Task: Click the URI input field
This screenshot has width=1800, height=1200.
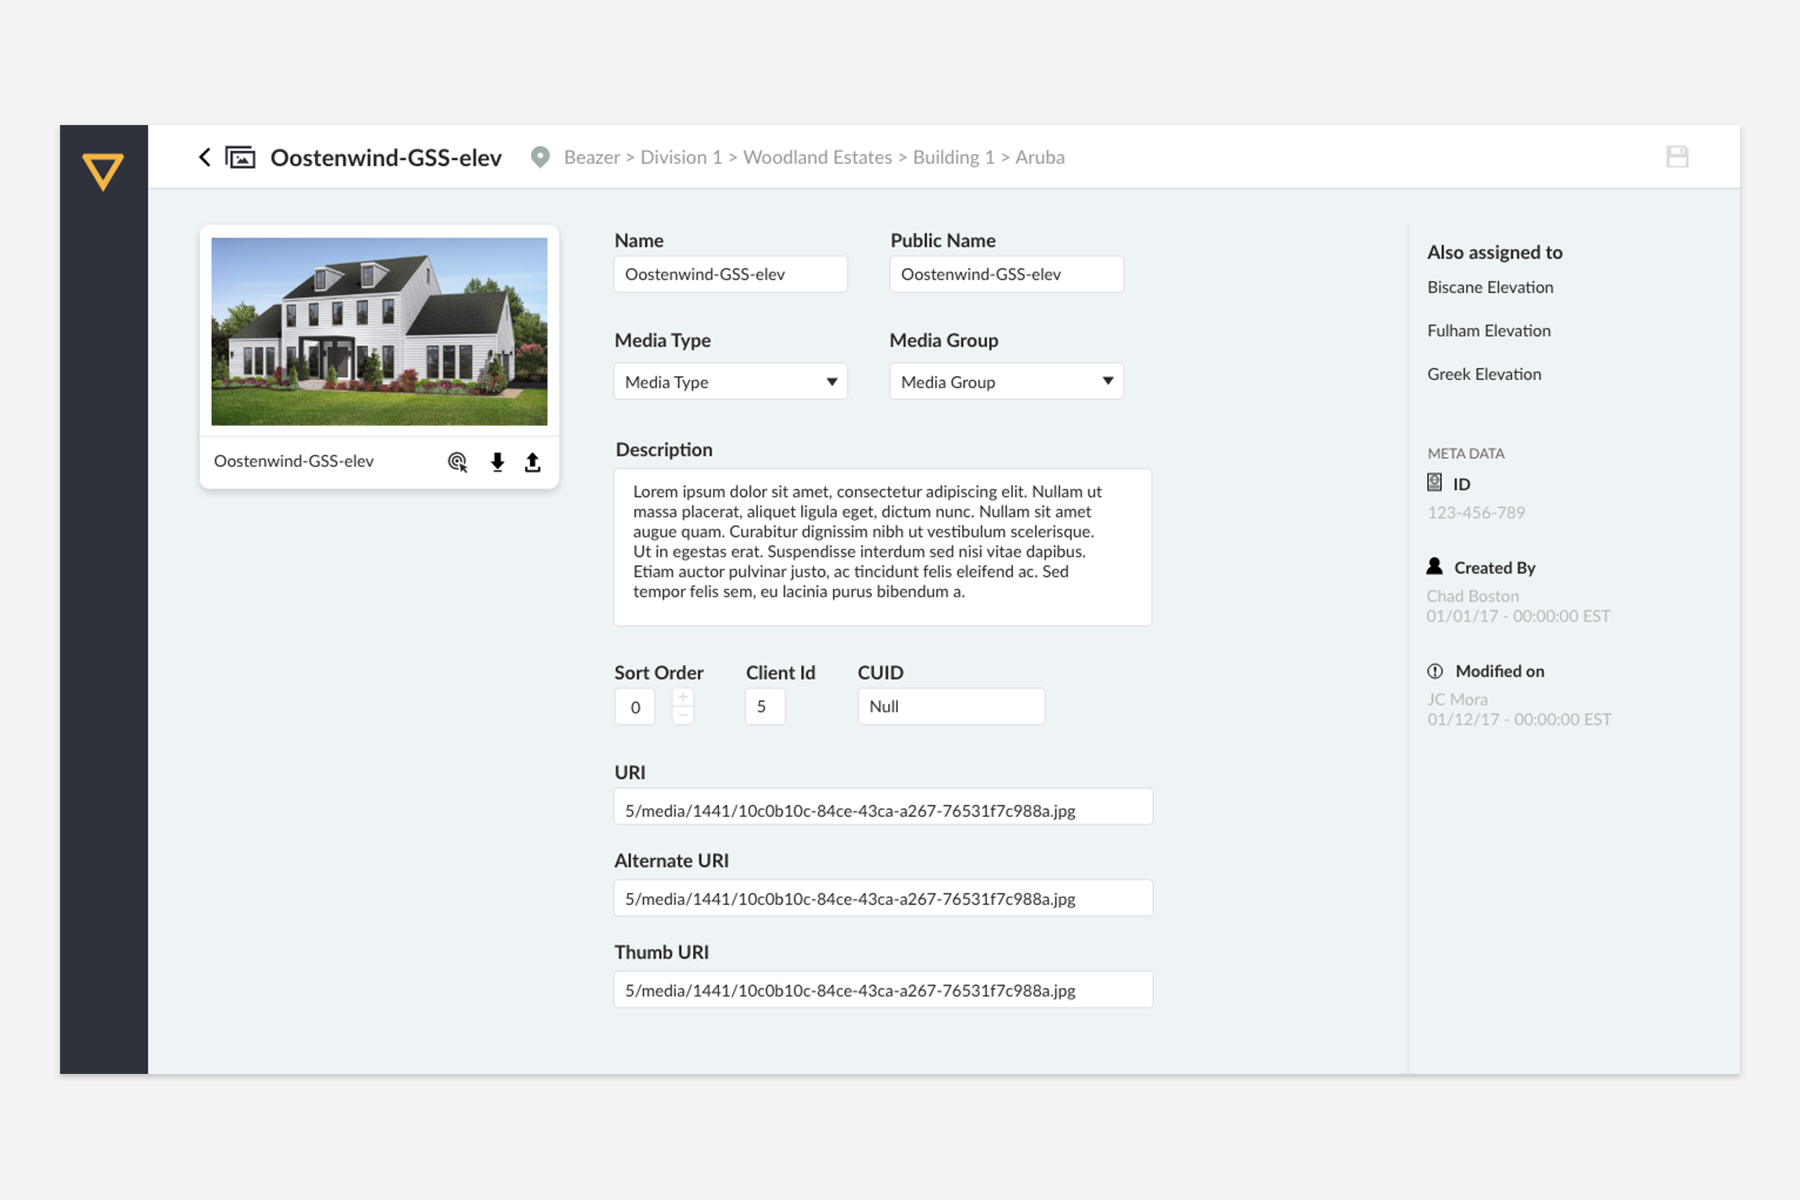Action: [x=883, y=807]
